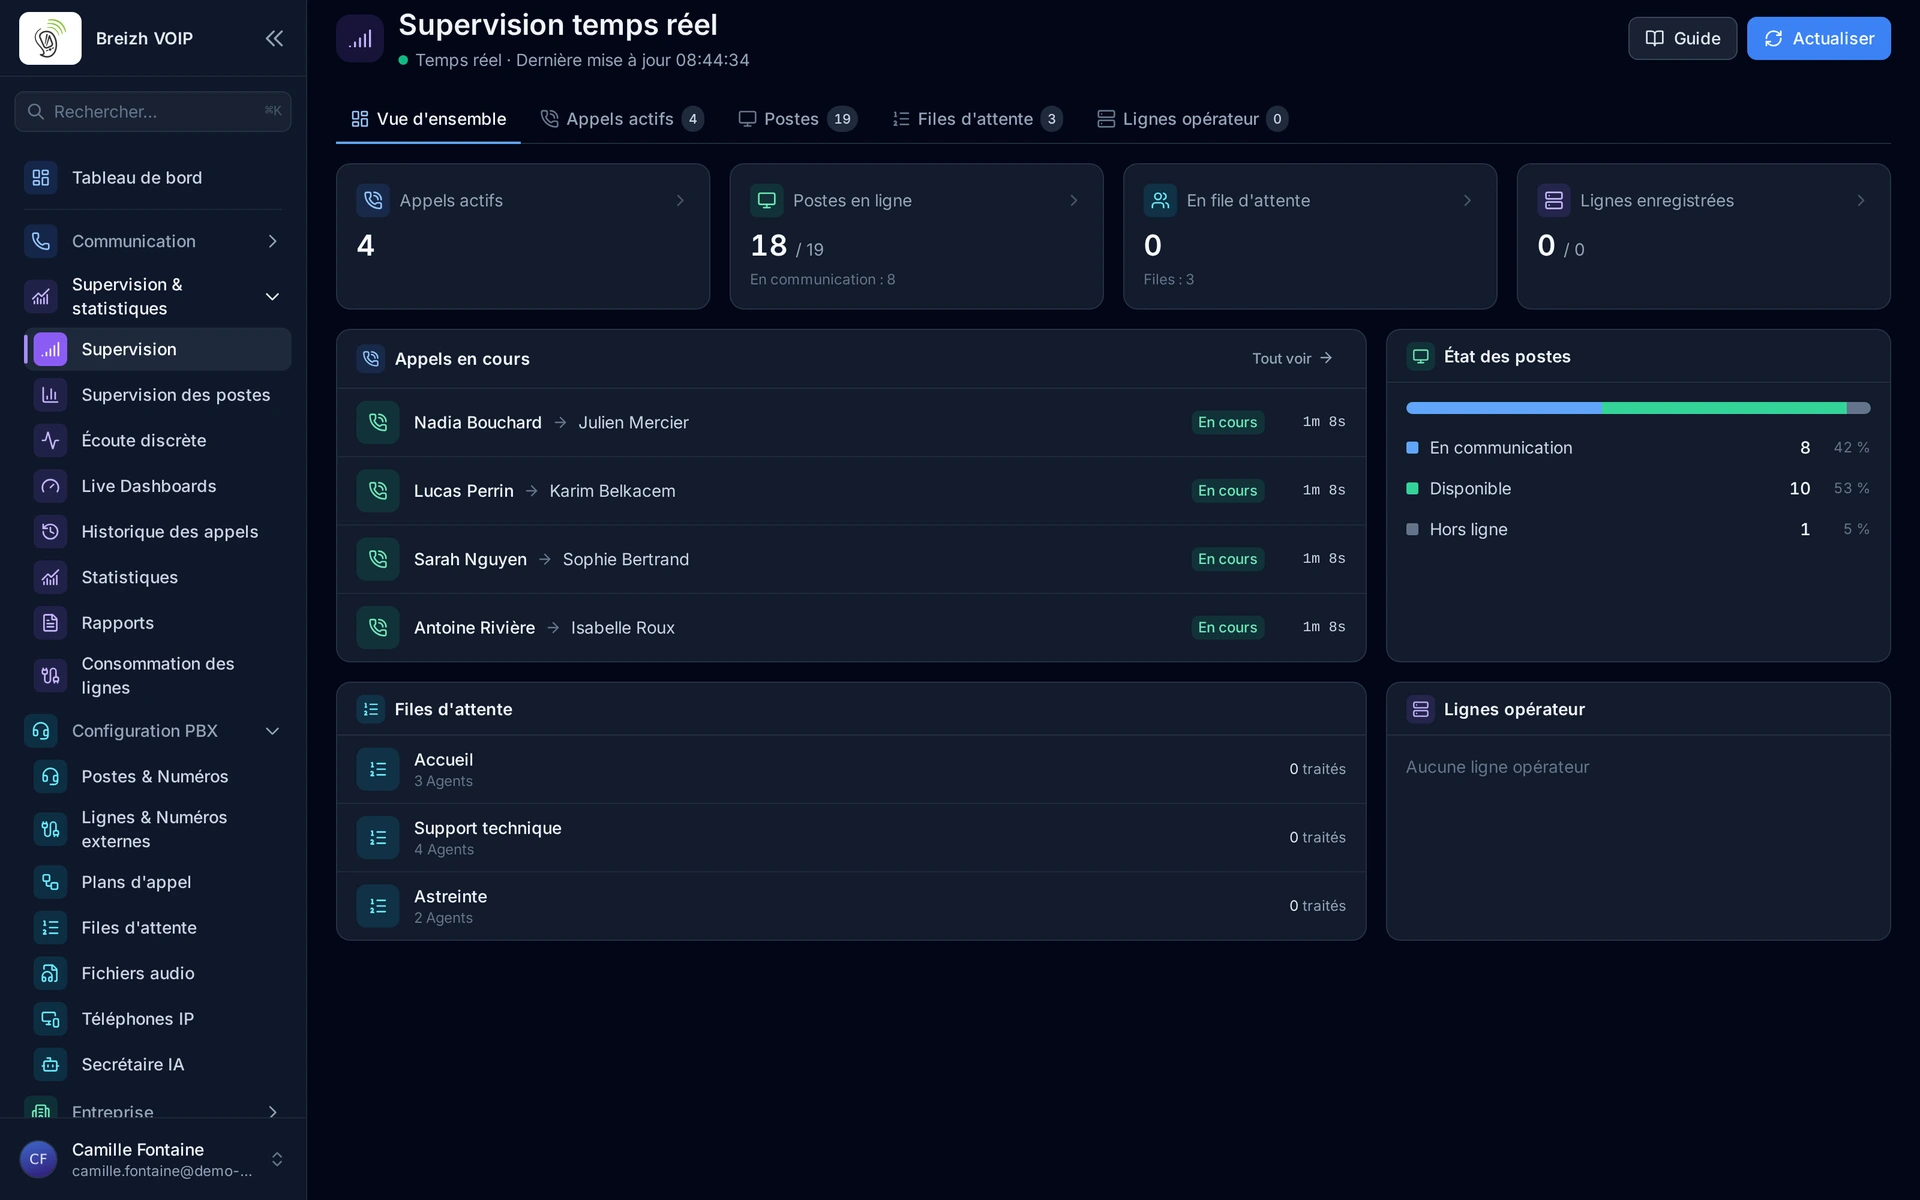Open the Guide button

[x=1682, y=38]
